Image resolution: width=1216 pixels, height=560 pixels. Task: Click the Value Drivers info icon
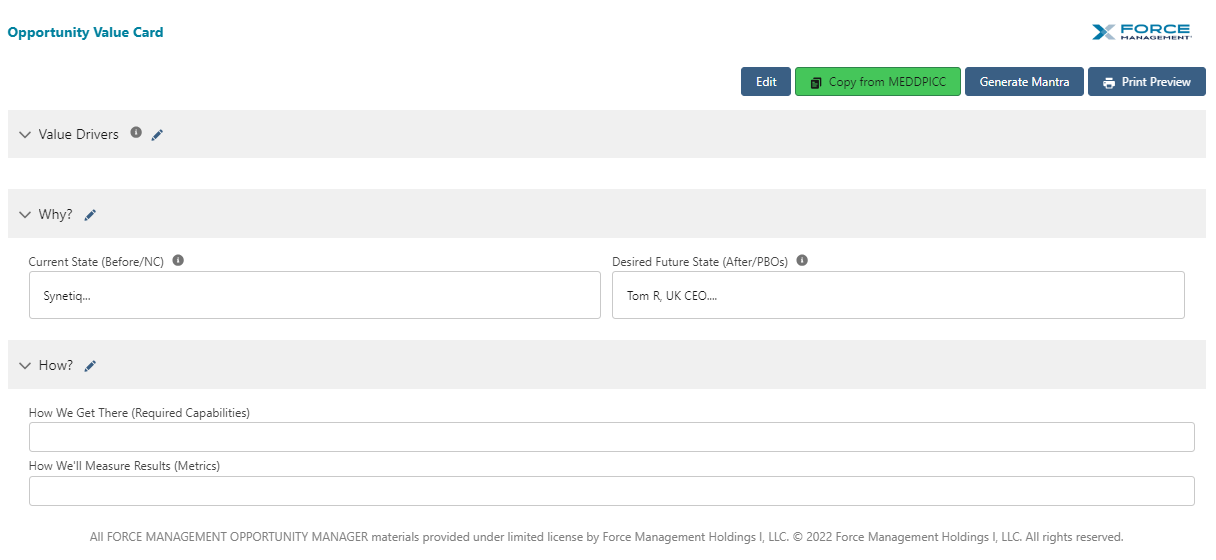(136, 133)
